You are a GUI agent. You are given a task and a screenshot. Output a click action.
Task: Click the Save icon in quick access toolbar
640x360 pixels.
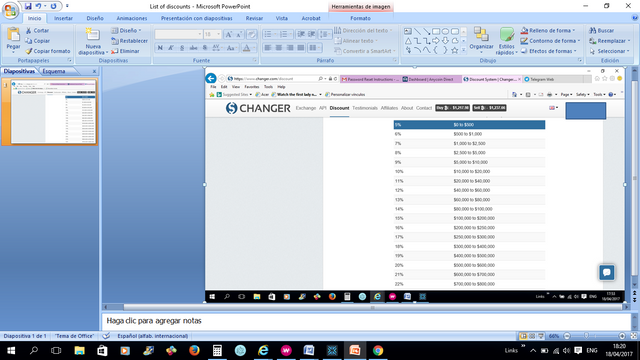tap(28, 6)
